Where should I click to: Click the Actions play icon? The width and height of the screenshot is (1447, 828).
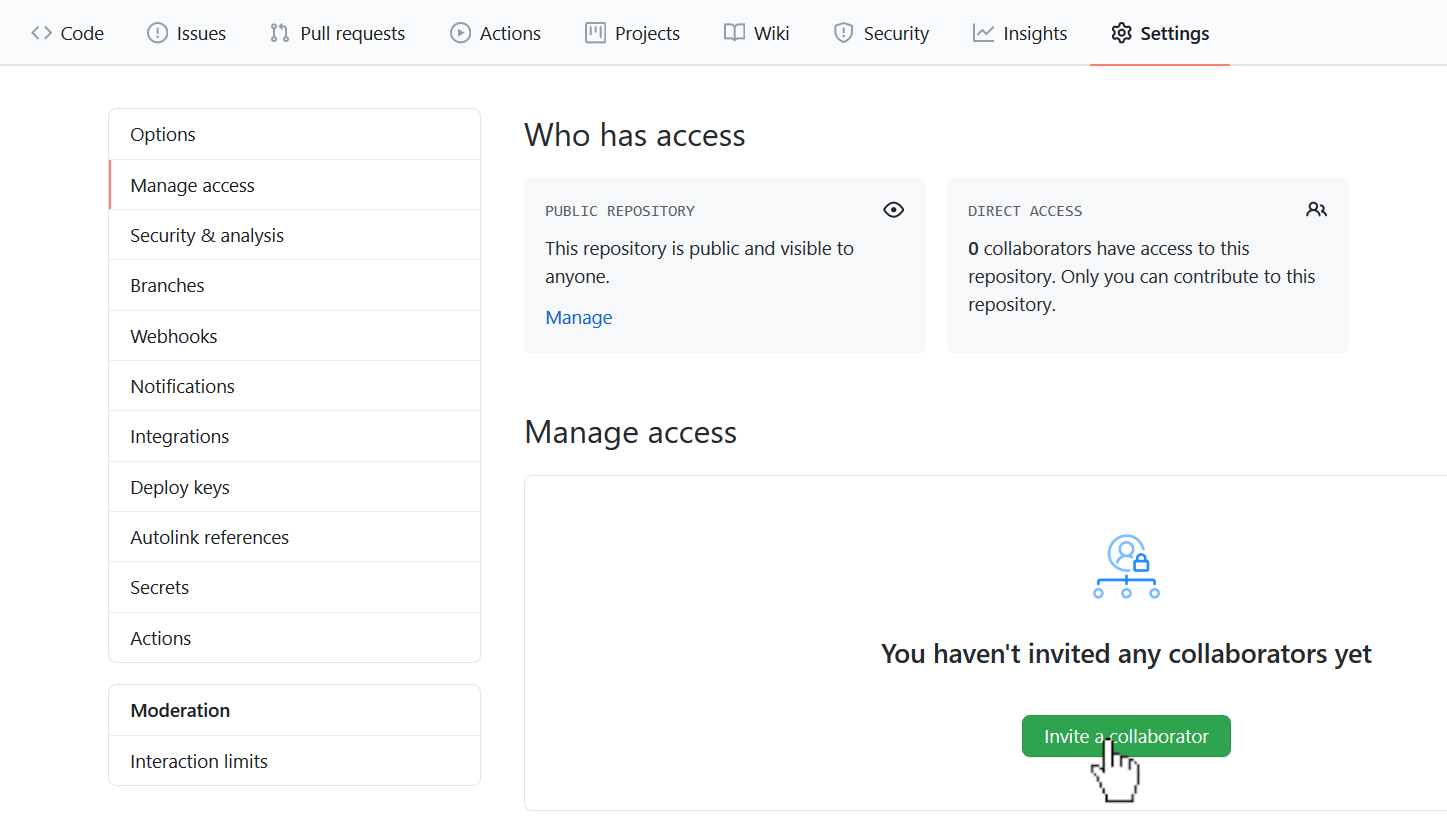460,33
